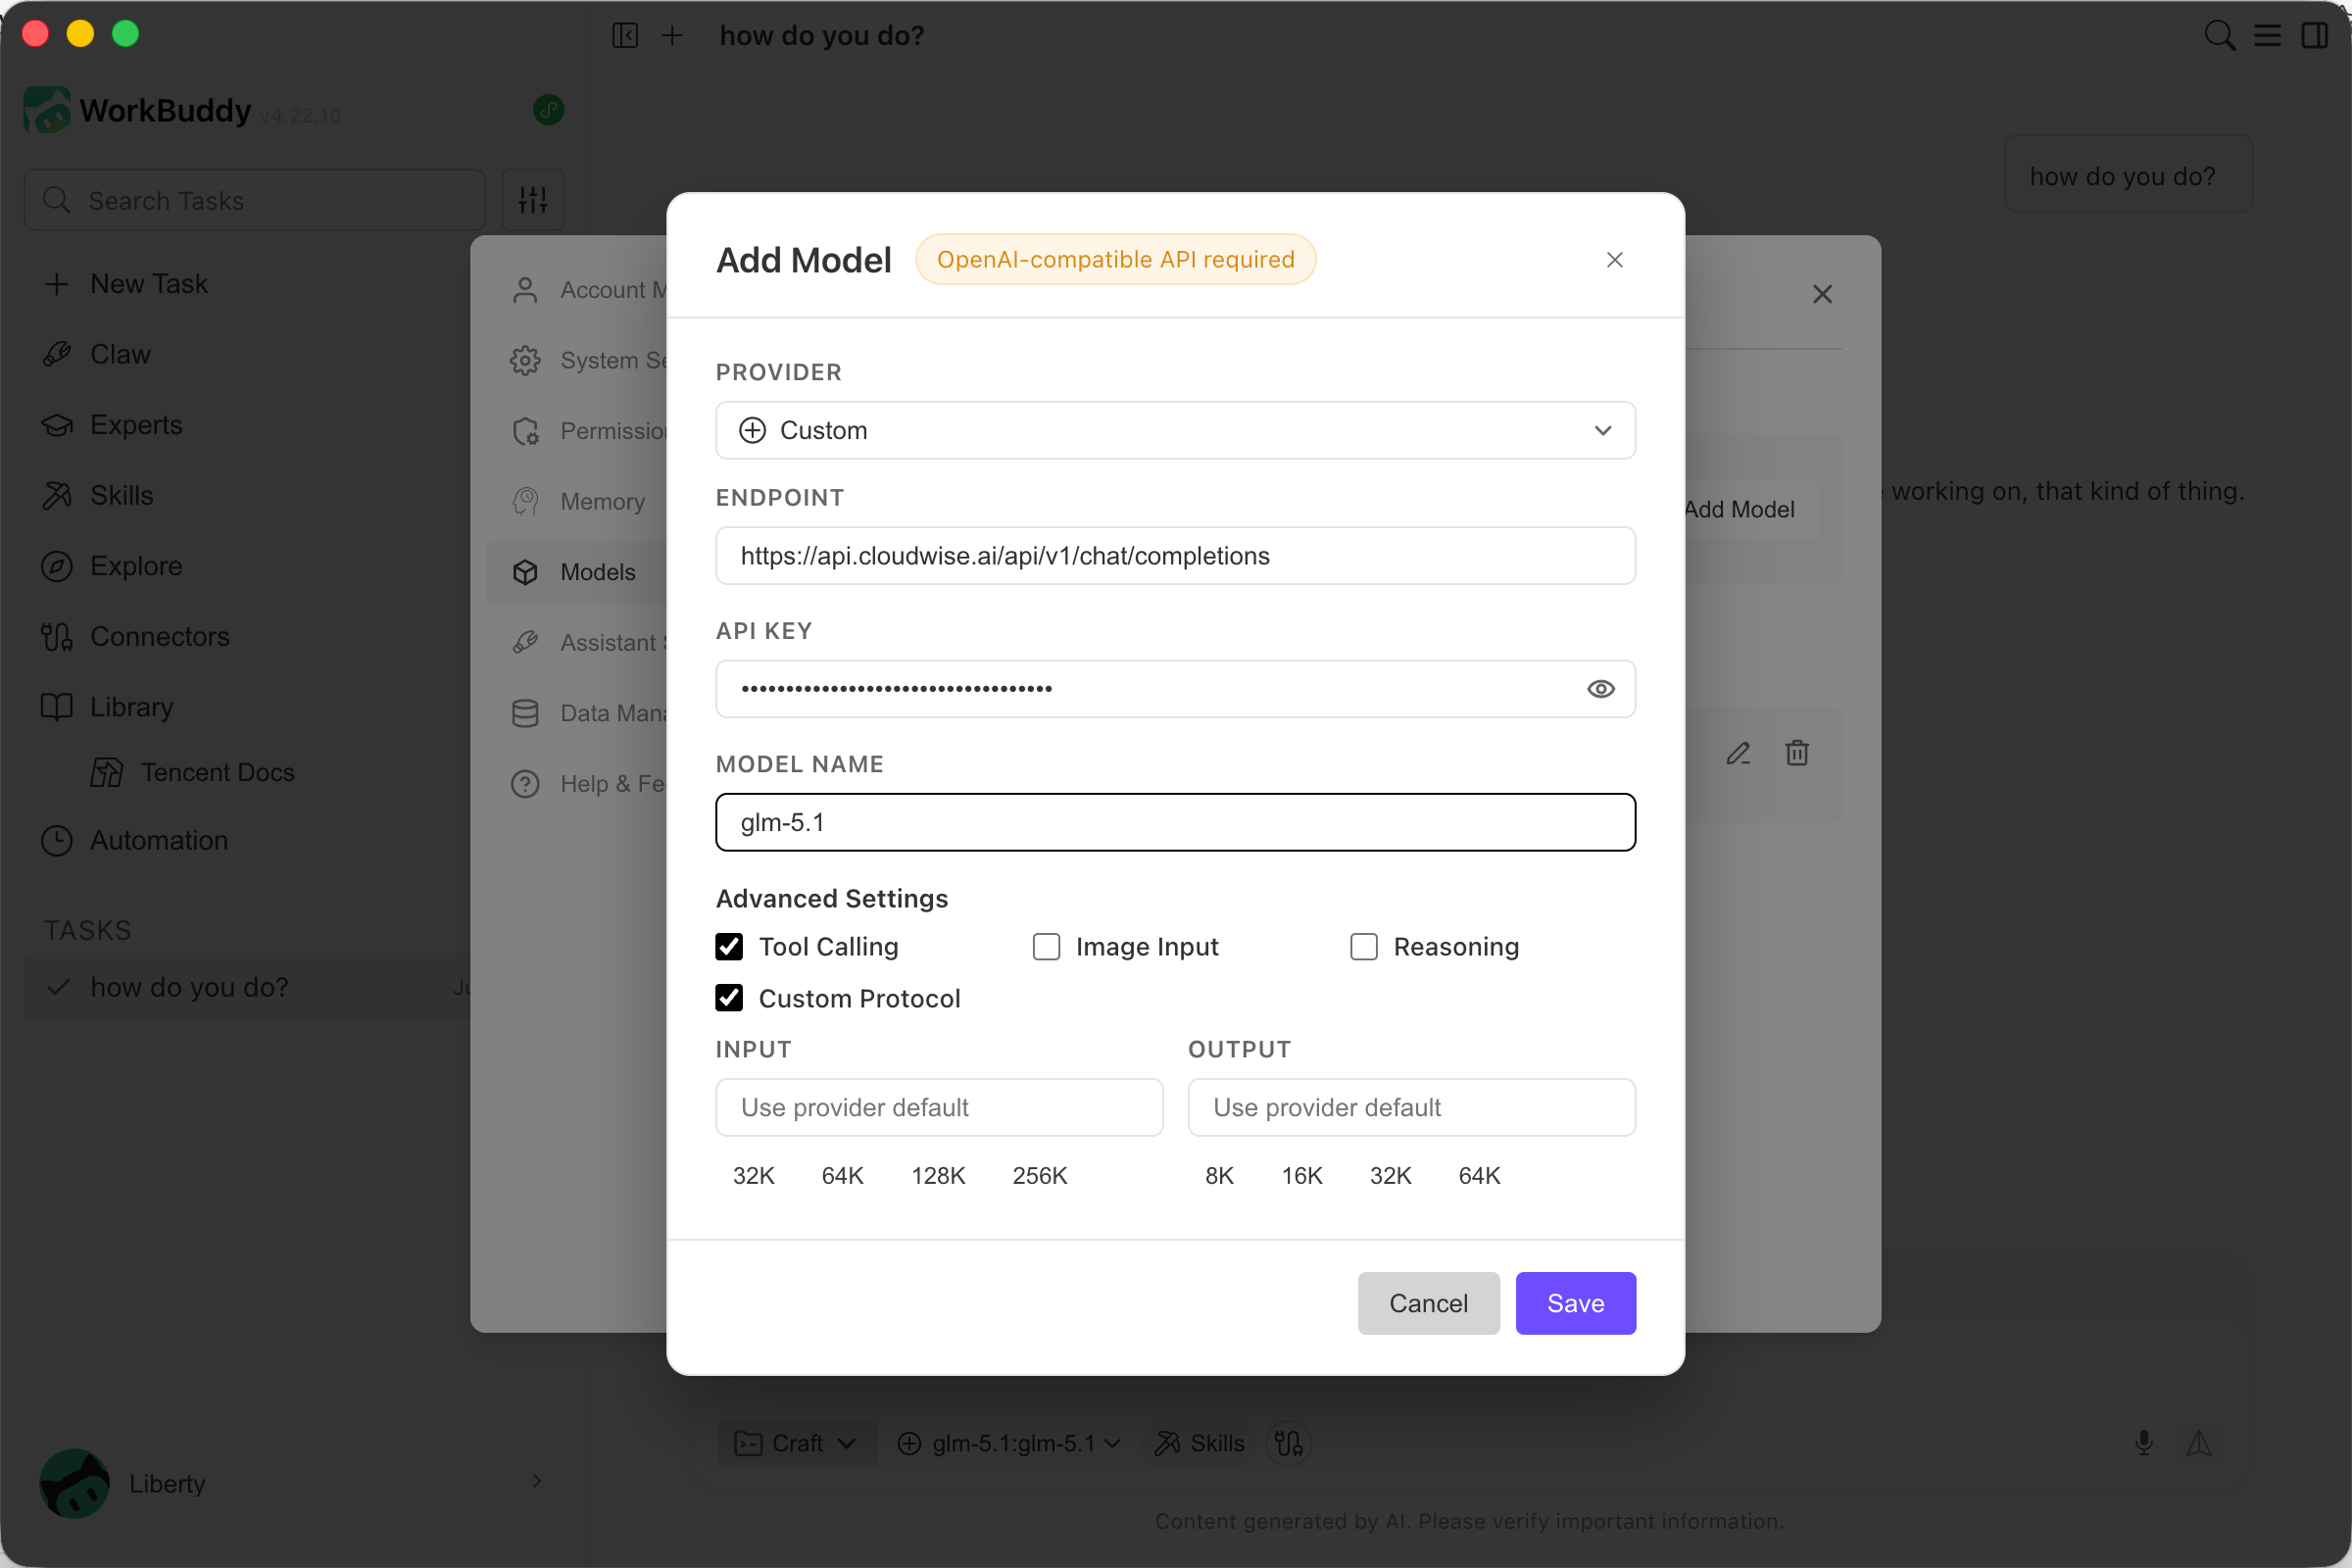Click the green link badge beside WorkBuddy
The width and height of the screenshot is (2352, 1568).
tap(548, 109)
